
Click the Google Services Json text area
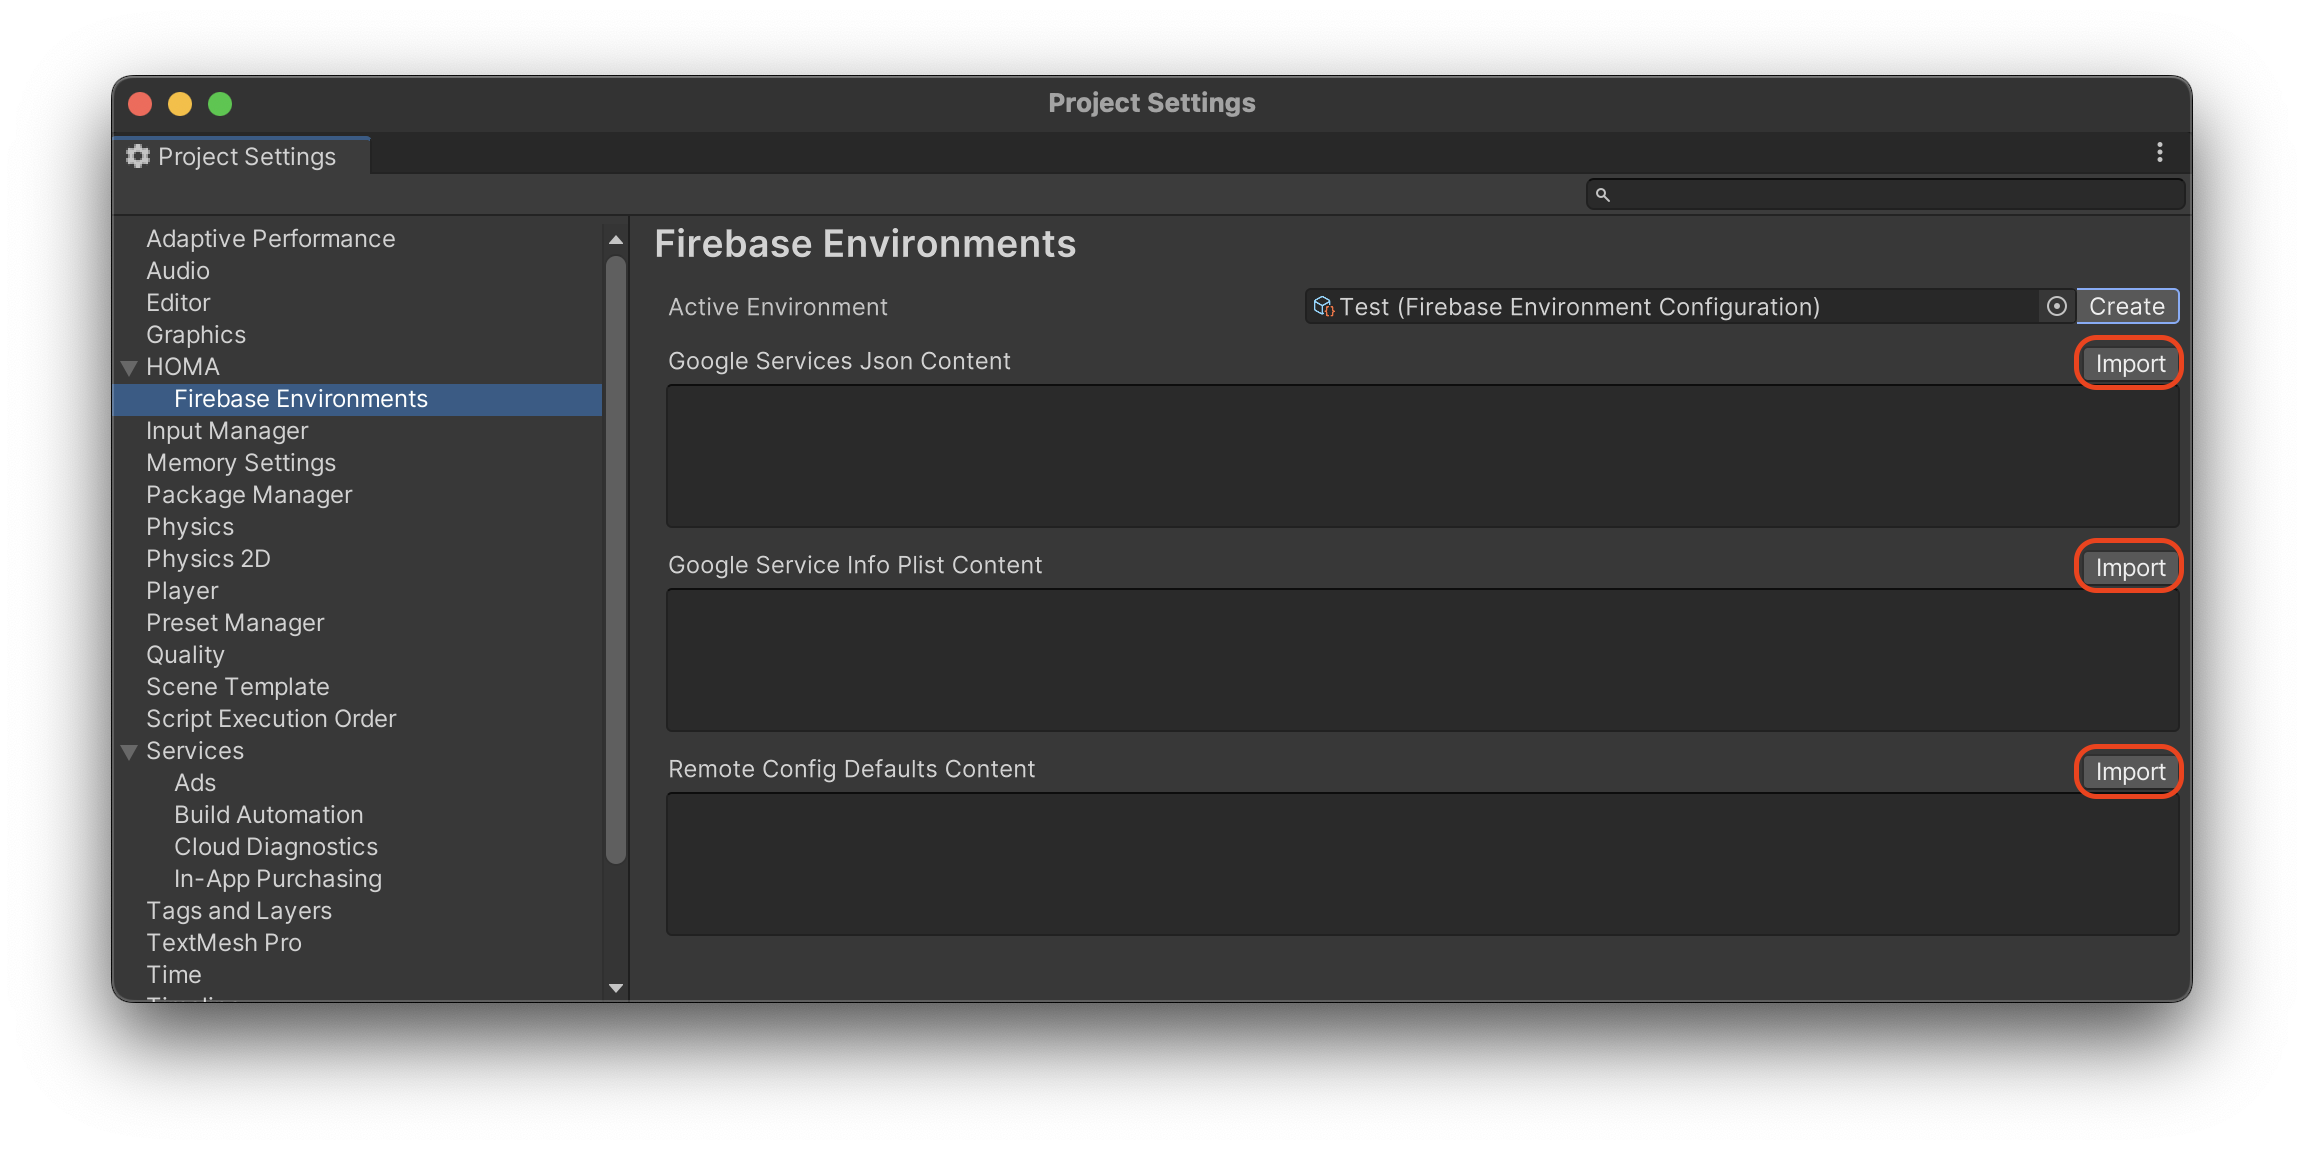(x=1422, y=456)
